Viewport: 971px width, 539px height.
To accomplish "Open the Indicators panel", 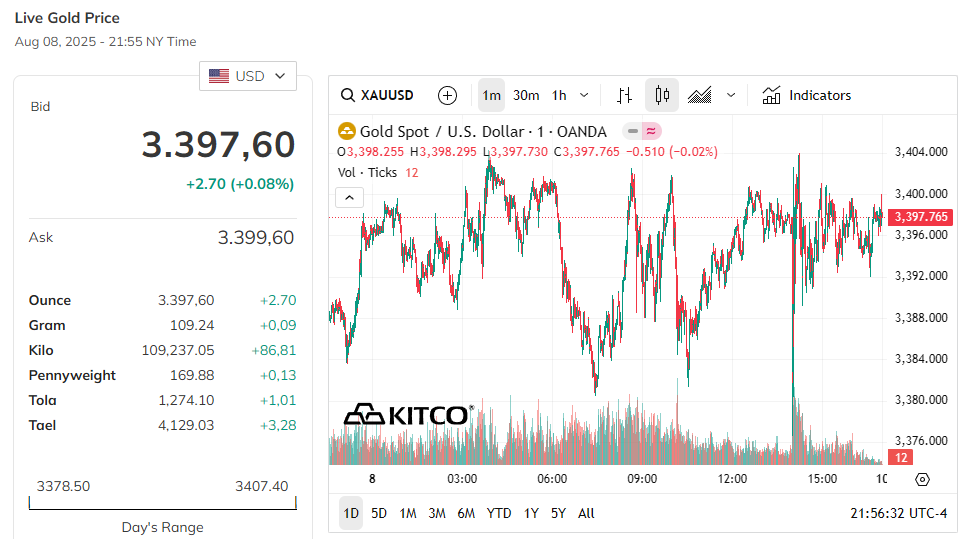I will point(806,95).
